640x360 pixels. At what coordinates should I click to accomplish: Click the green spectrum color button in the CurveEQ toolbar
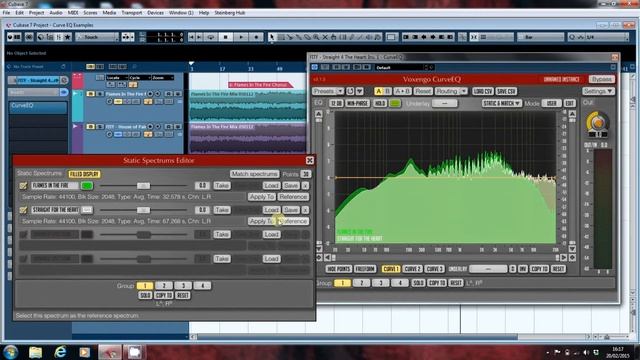(x=395, y=103)
